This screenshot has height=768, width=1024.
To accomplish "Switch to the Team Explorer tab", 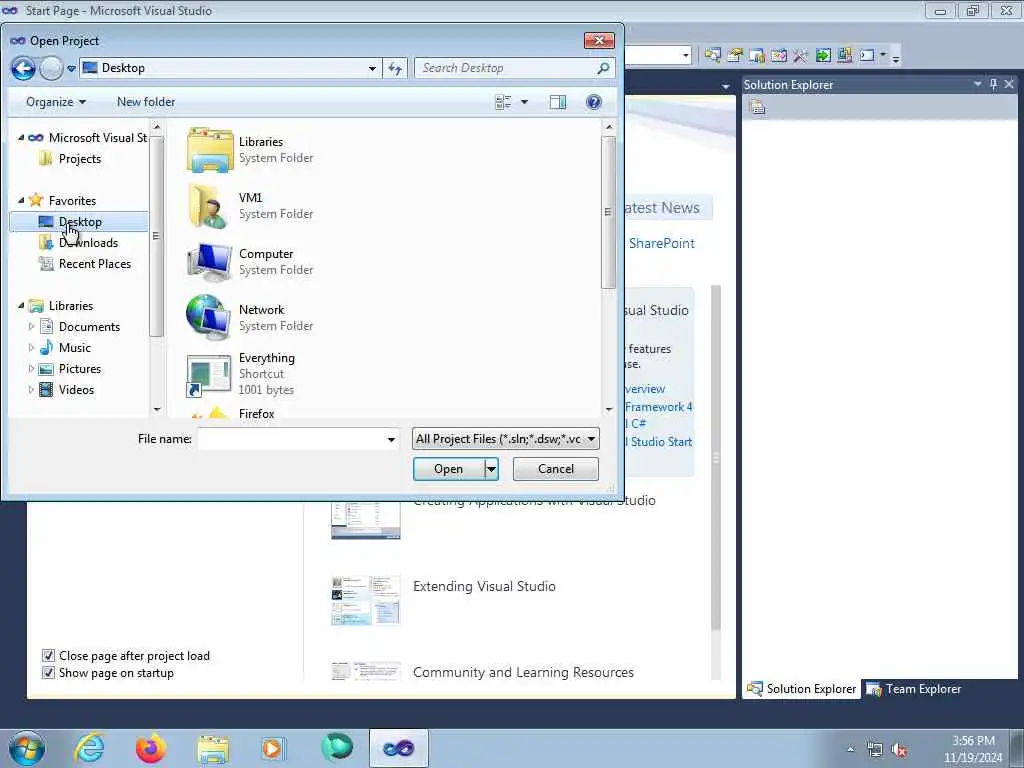I will [913, 689].
